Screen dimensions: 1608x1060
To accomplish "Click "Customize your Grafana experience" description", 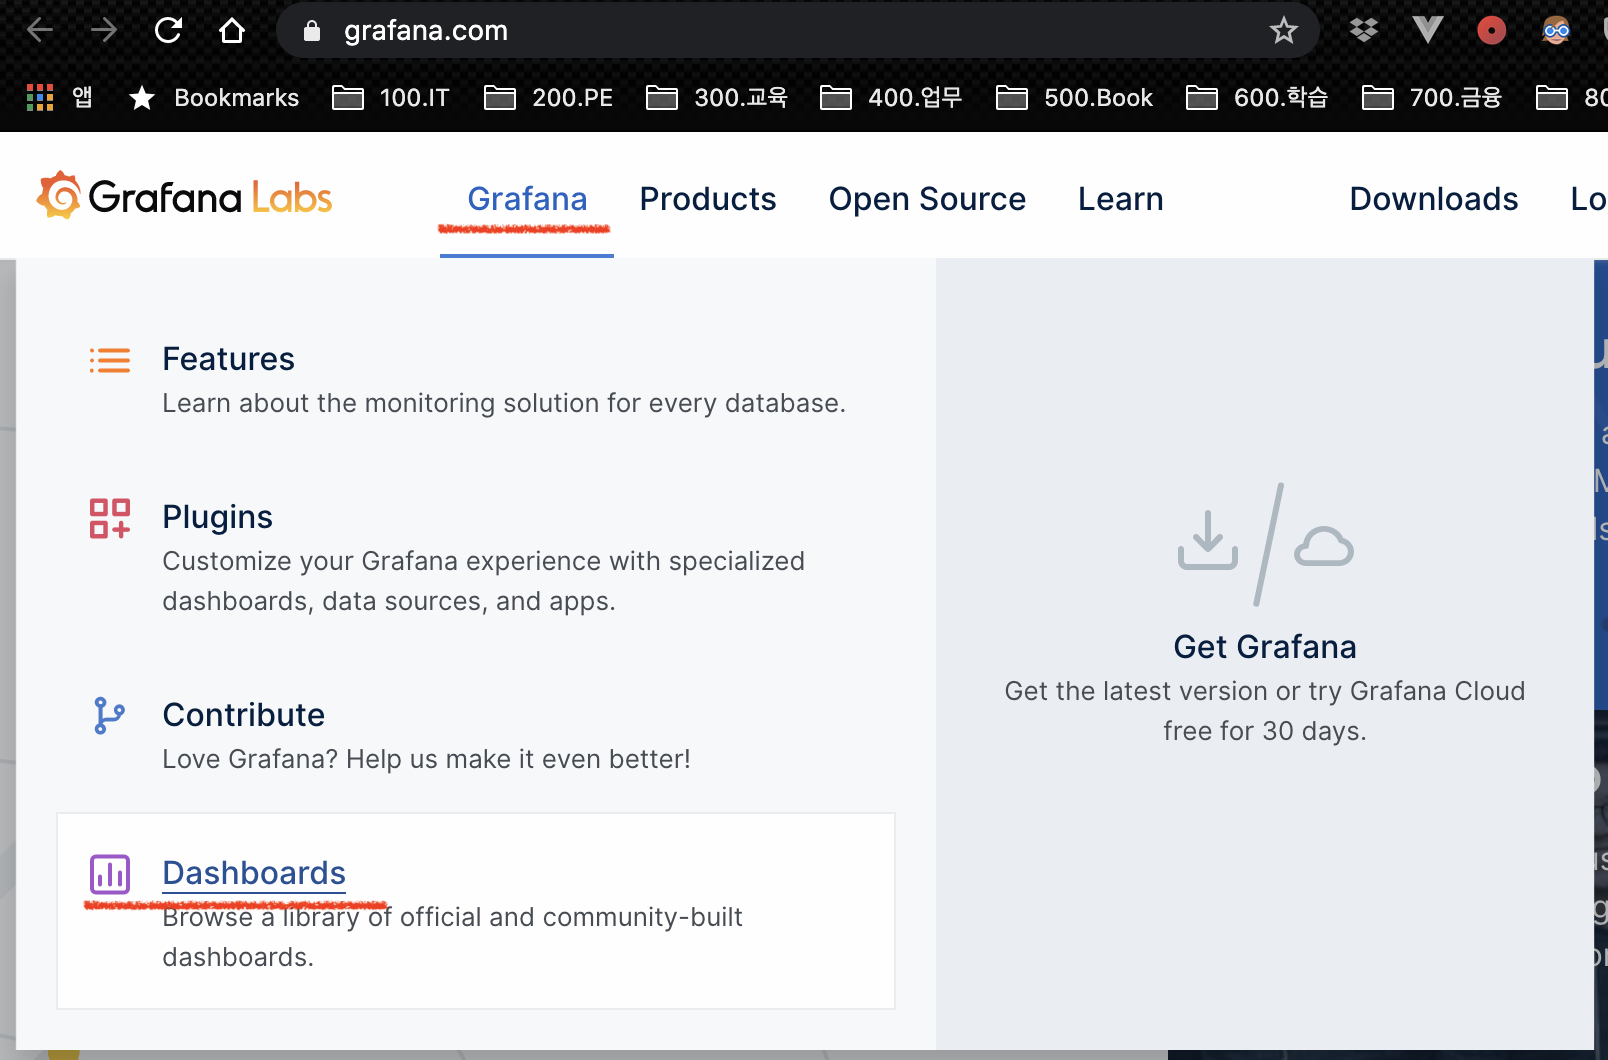I will (x=484, y=581).
